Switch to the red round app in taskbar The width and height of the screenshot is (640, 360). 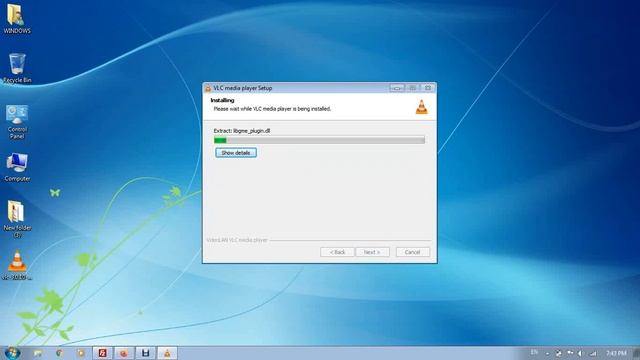(x=124, y=353)
